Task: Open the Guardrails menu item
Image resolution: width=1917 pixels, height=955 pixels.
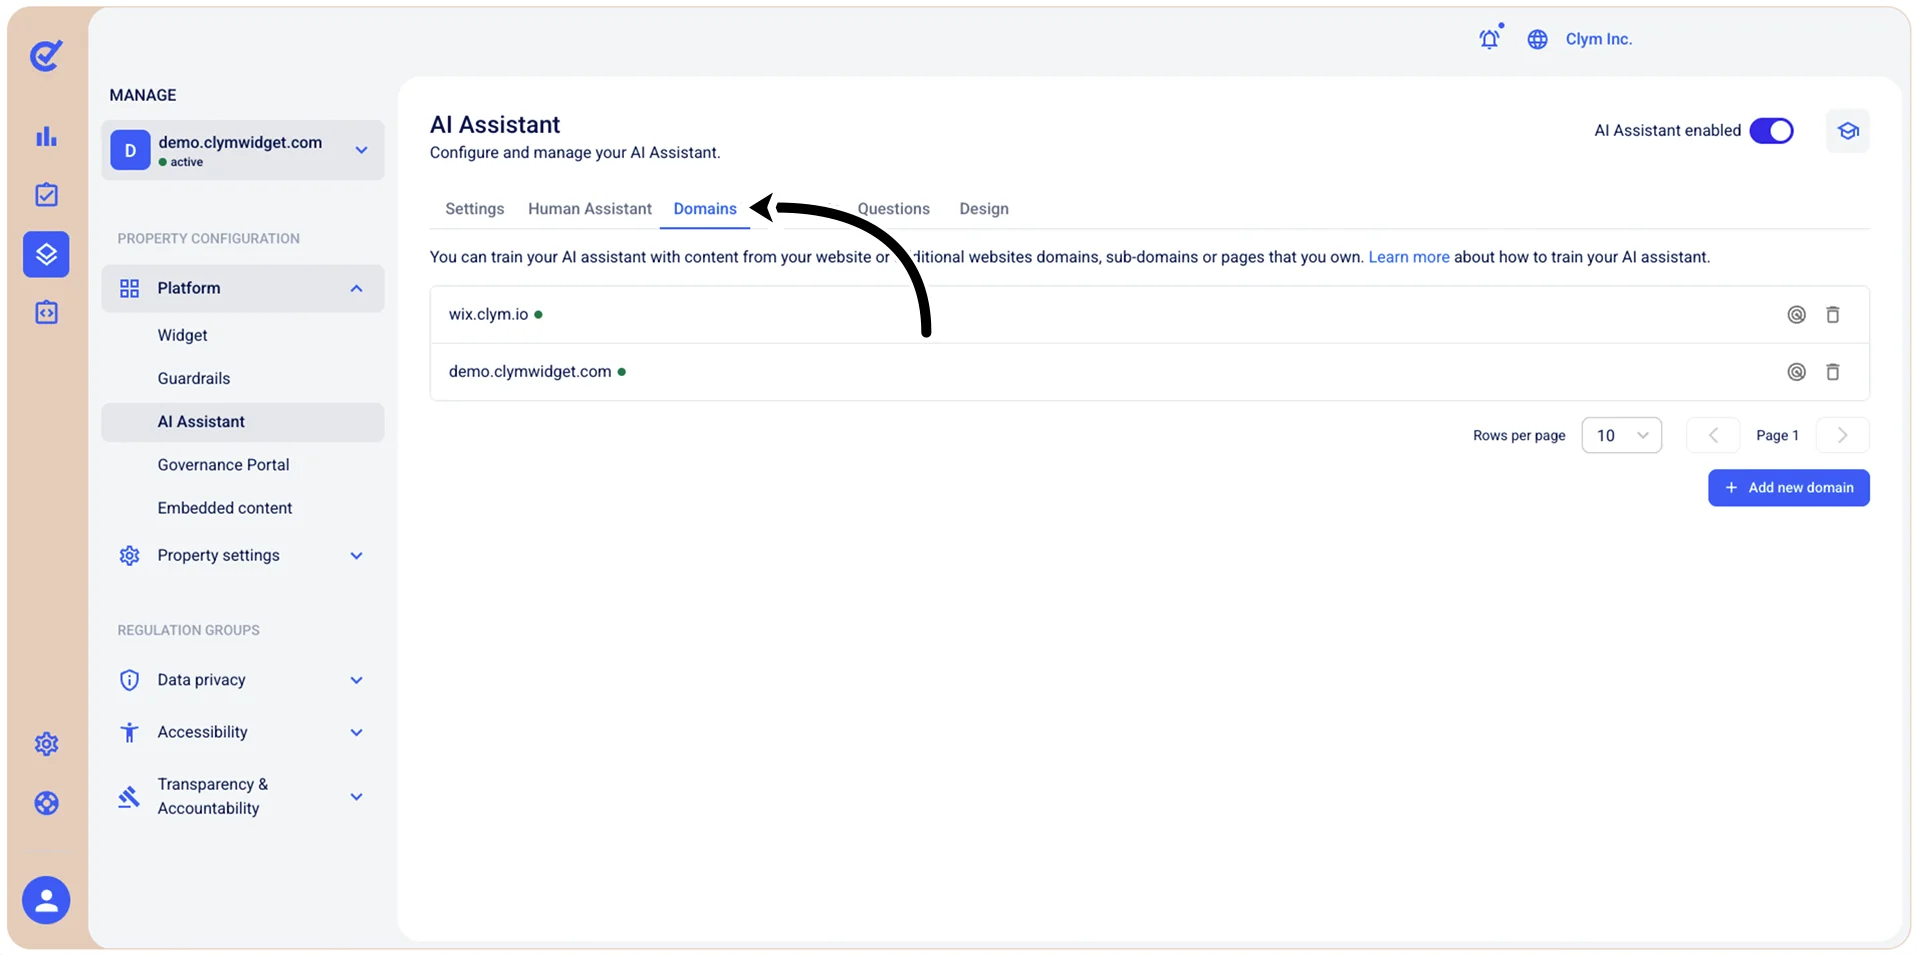Action: tap(194, 379)
